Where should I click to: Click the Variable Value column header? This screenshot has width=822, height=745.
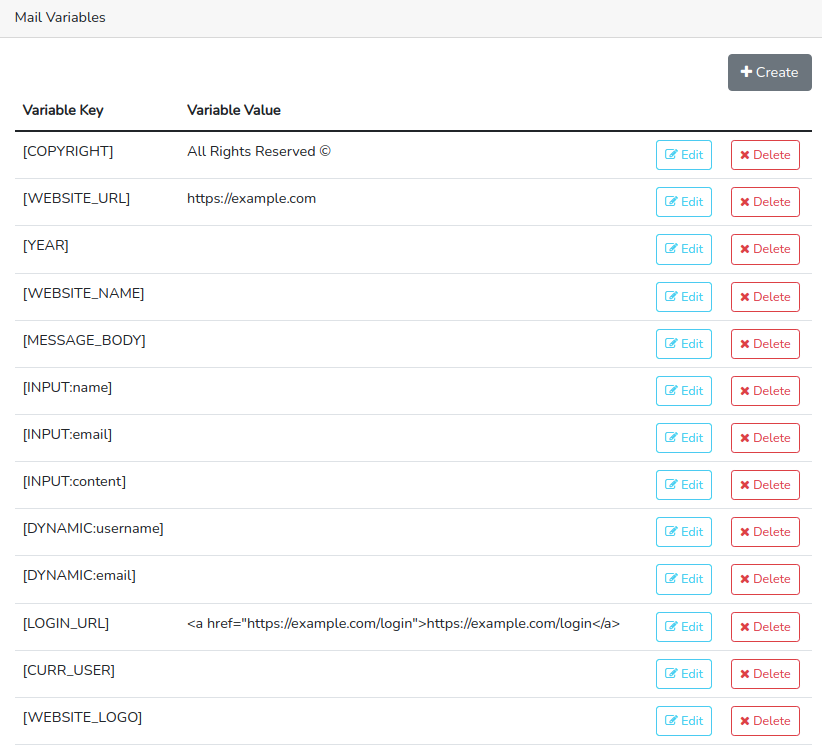point(233,110)
